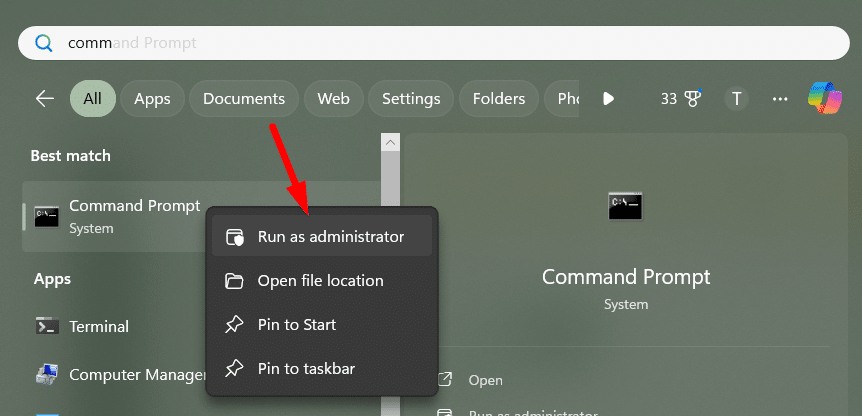862x416 pixels.
Task: Click the pin icon beside Pin to Start
Action: tap(234, 325)
